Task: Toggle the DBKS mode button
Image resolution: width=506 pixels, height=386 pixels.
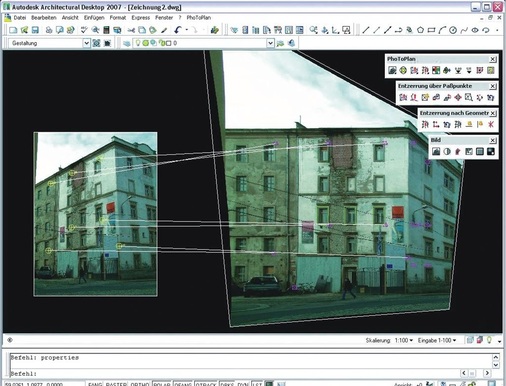Action: pyautogui.click(x=227, y=384)
